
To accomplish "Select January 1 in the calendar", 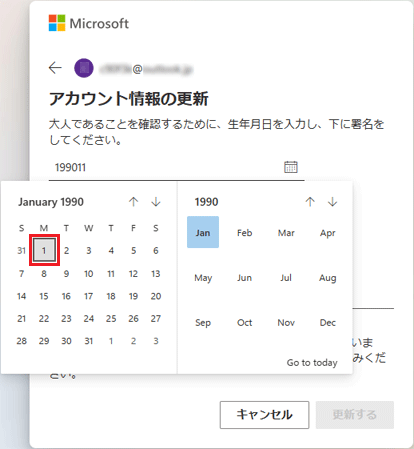I will click(44, 250).
